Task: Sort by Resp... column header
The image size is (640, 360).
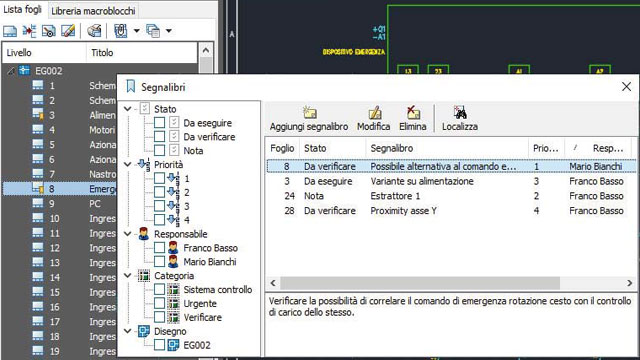Action: pos(598,149)
